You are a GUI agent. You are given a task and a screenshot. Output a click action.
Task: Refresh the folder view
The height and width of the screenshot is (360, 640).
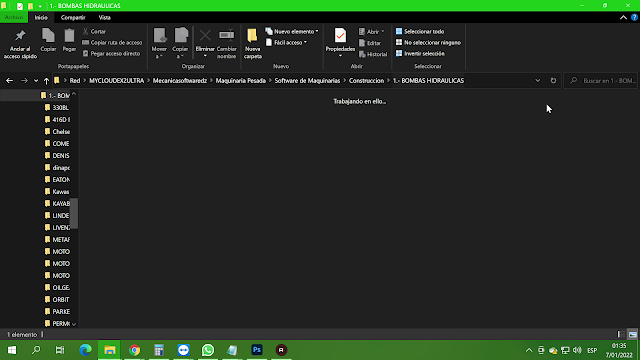[553, 81]
